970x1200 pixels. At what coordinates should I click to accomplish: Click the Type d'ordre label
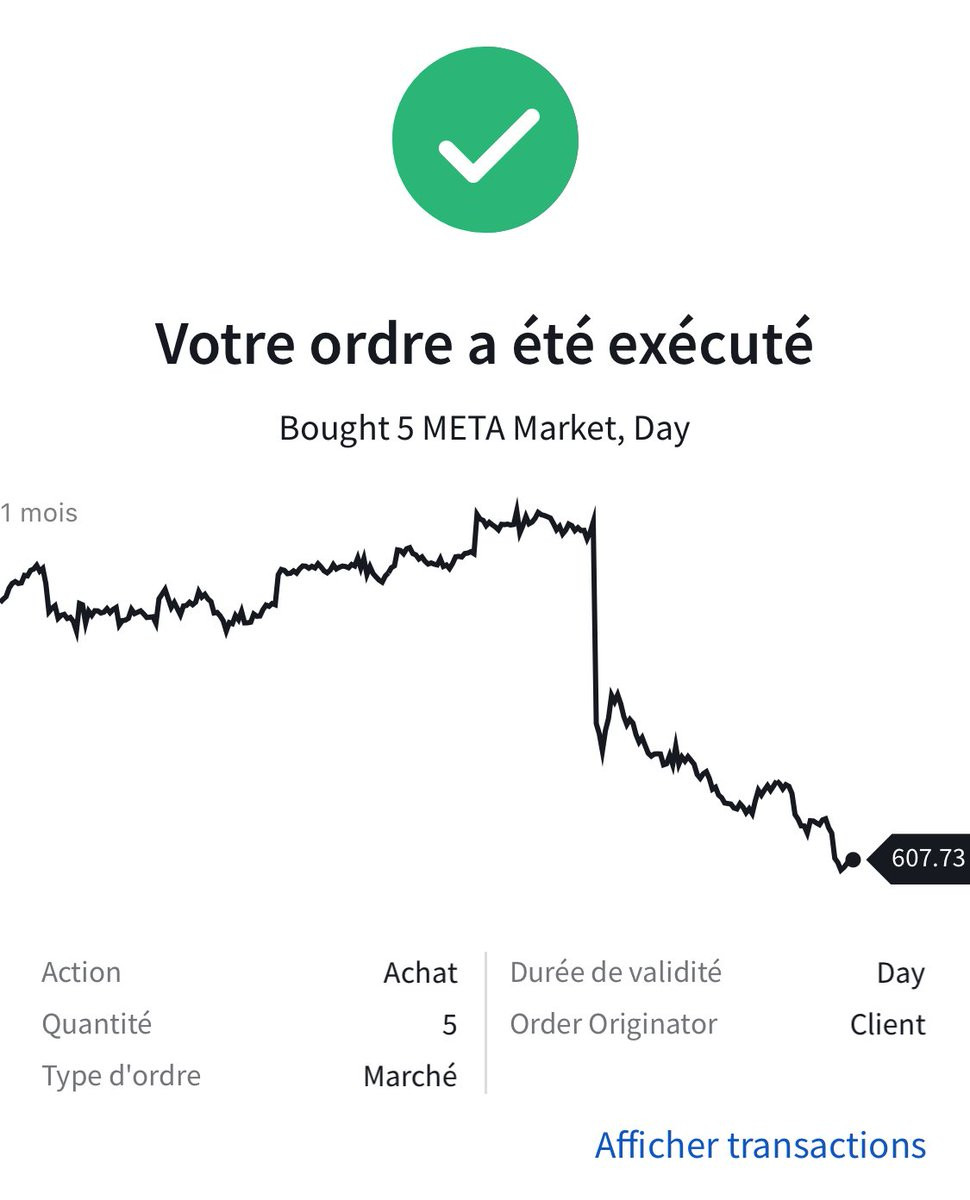pyautogui.click(x=121, y=1076)
